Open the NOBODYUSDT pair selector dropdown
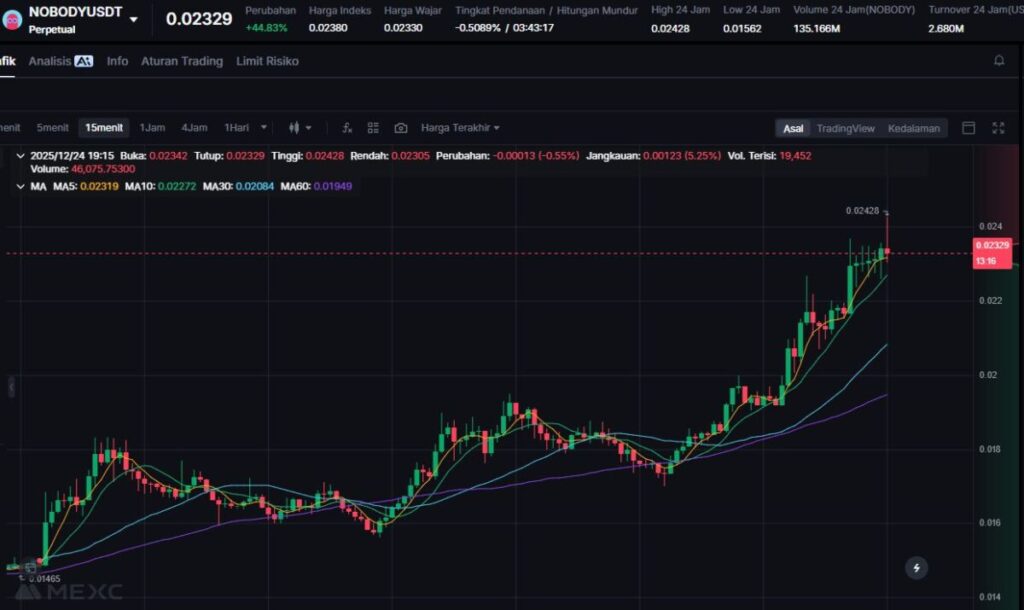This screenshot has width=1024, height=610. [133, 19]
